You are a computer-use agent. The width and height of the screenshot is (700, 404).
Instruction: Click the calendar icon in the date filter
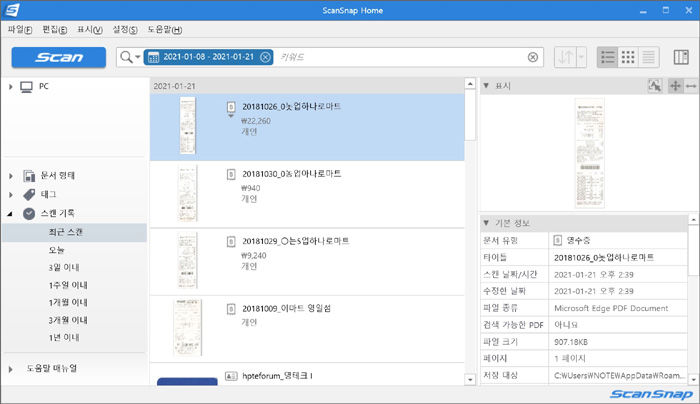(154, 57)
